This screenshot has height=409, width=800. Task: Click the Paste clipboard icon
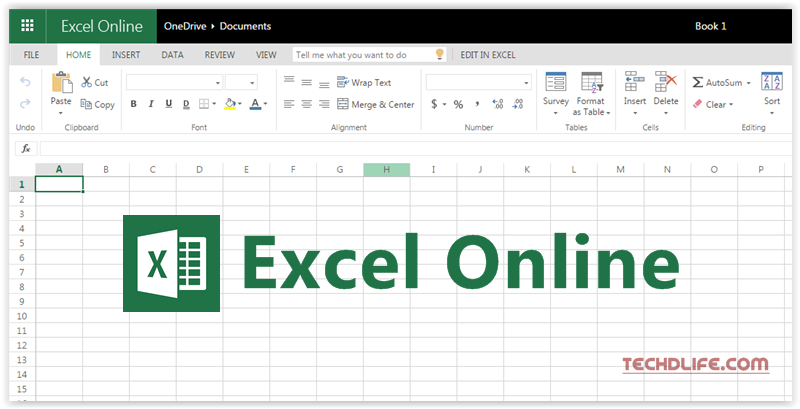pos(61,83)
